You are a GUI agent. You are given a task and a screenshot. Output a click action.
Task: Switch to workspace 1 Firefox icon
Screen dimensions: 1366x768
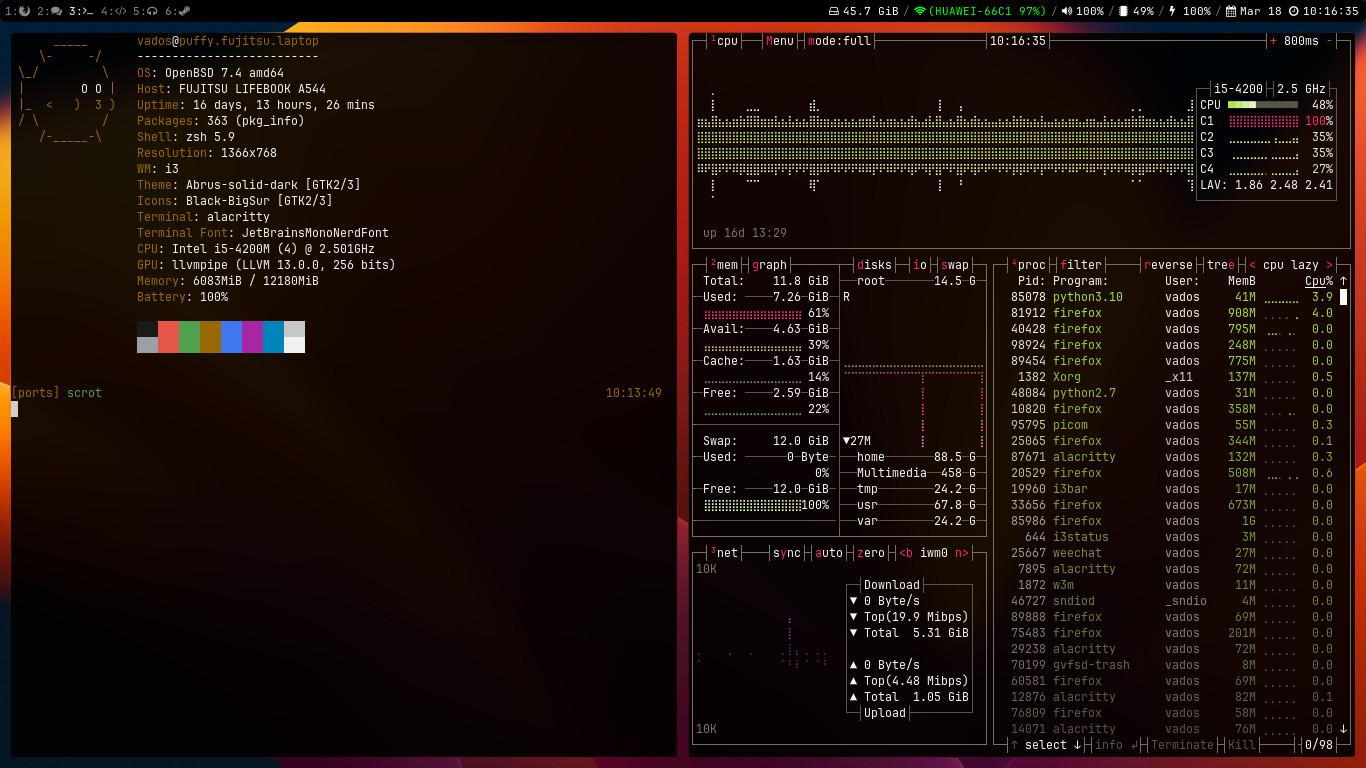(24, 11)
